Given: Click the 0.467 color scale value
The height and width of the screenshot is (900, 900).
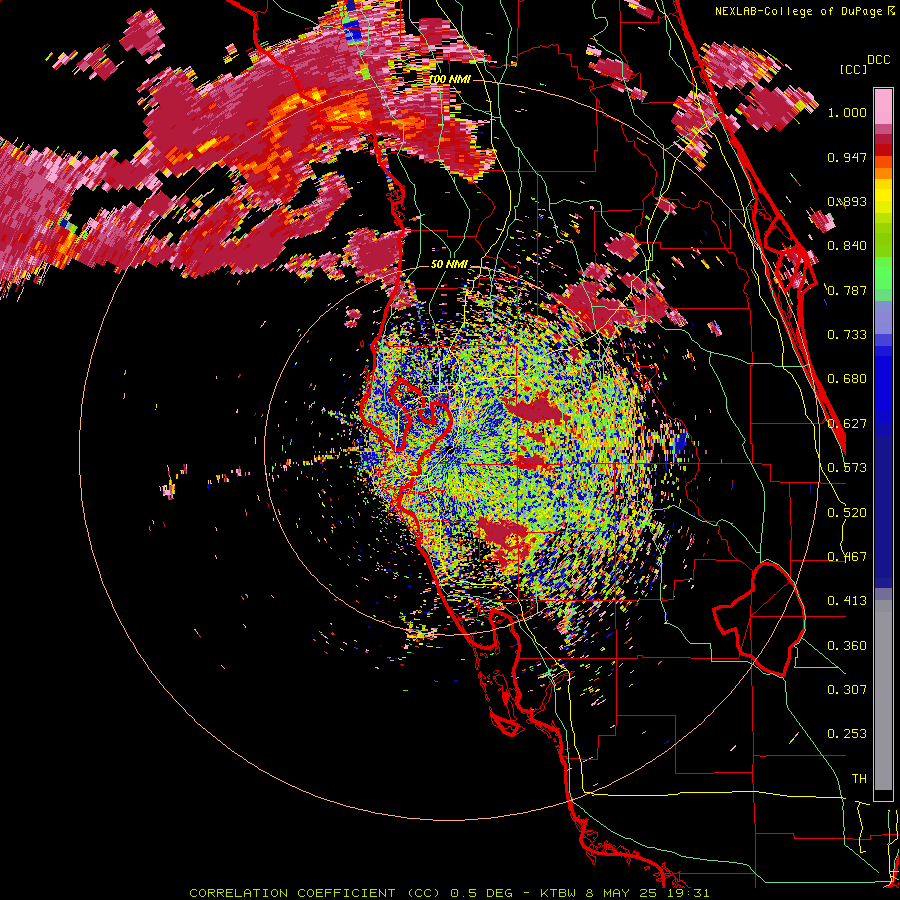Looking at the screenshot, I should click(x=847, y=557).
